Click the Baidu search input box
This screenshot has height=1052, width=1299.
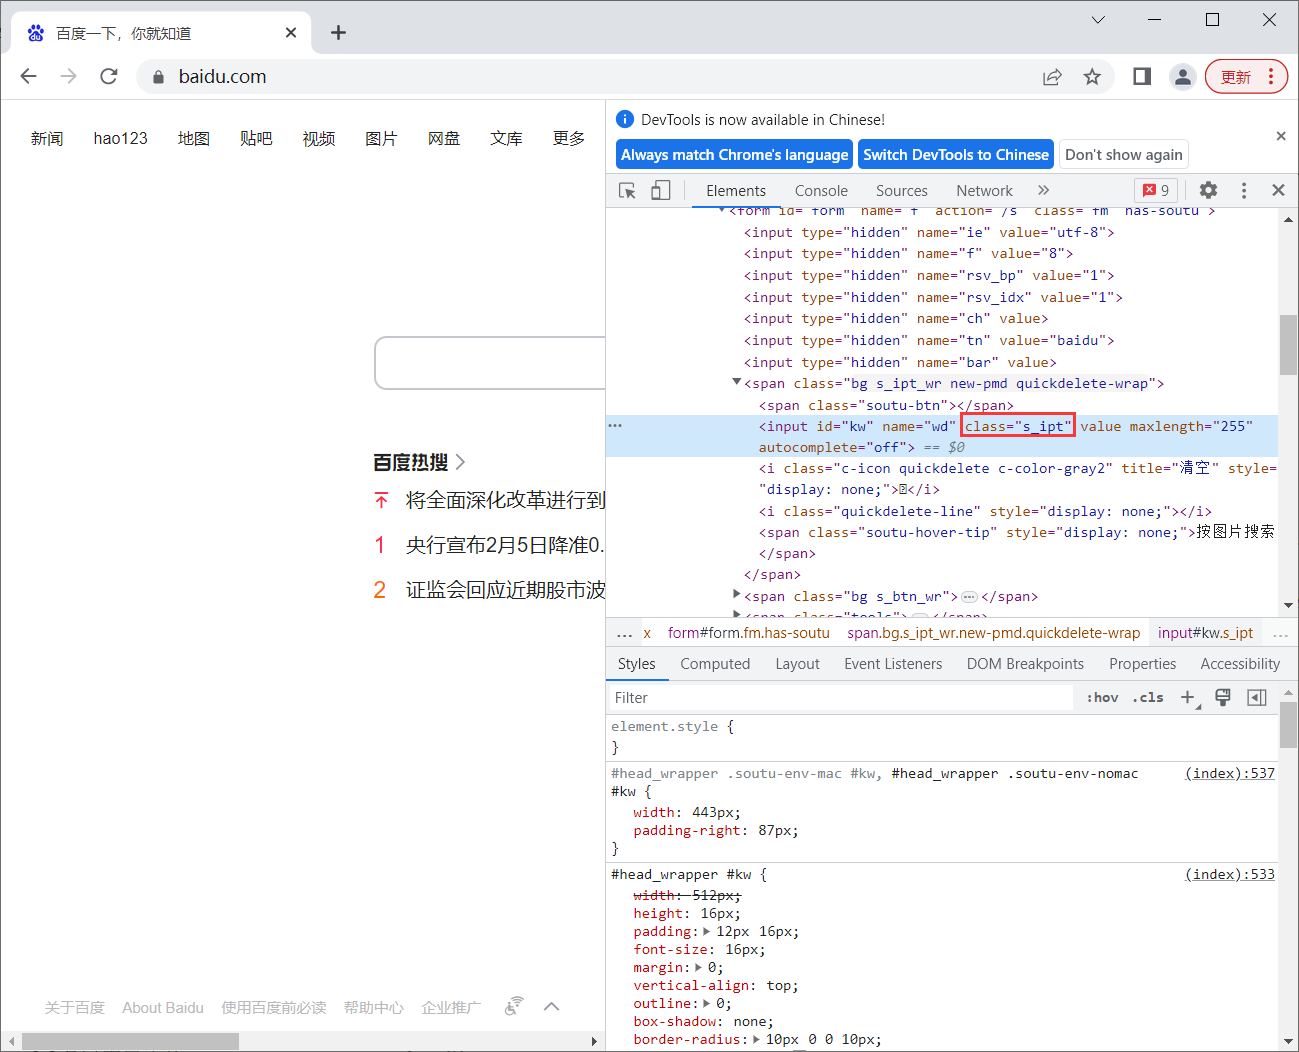click(490, 363)
